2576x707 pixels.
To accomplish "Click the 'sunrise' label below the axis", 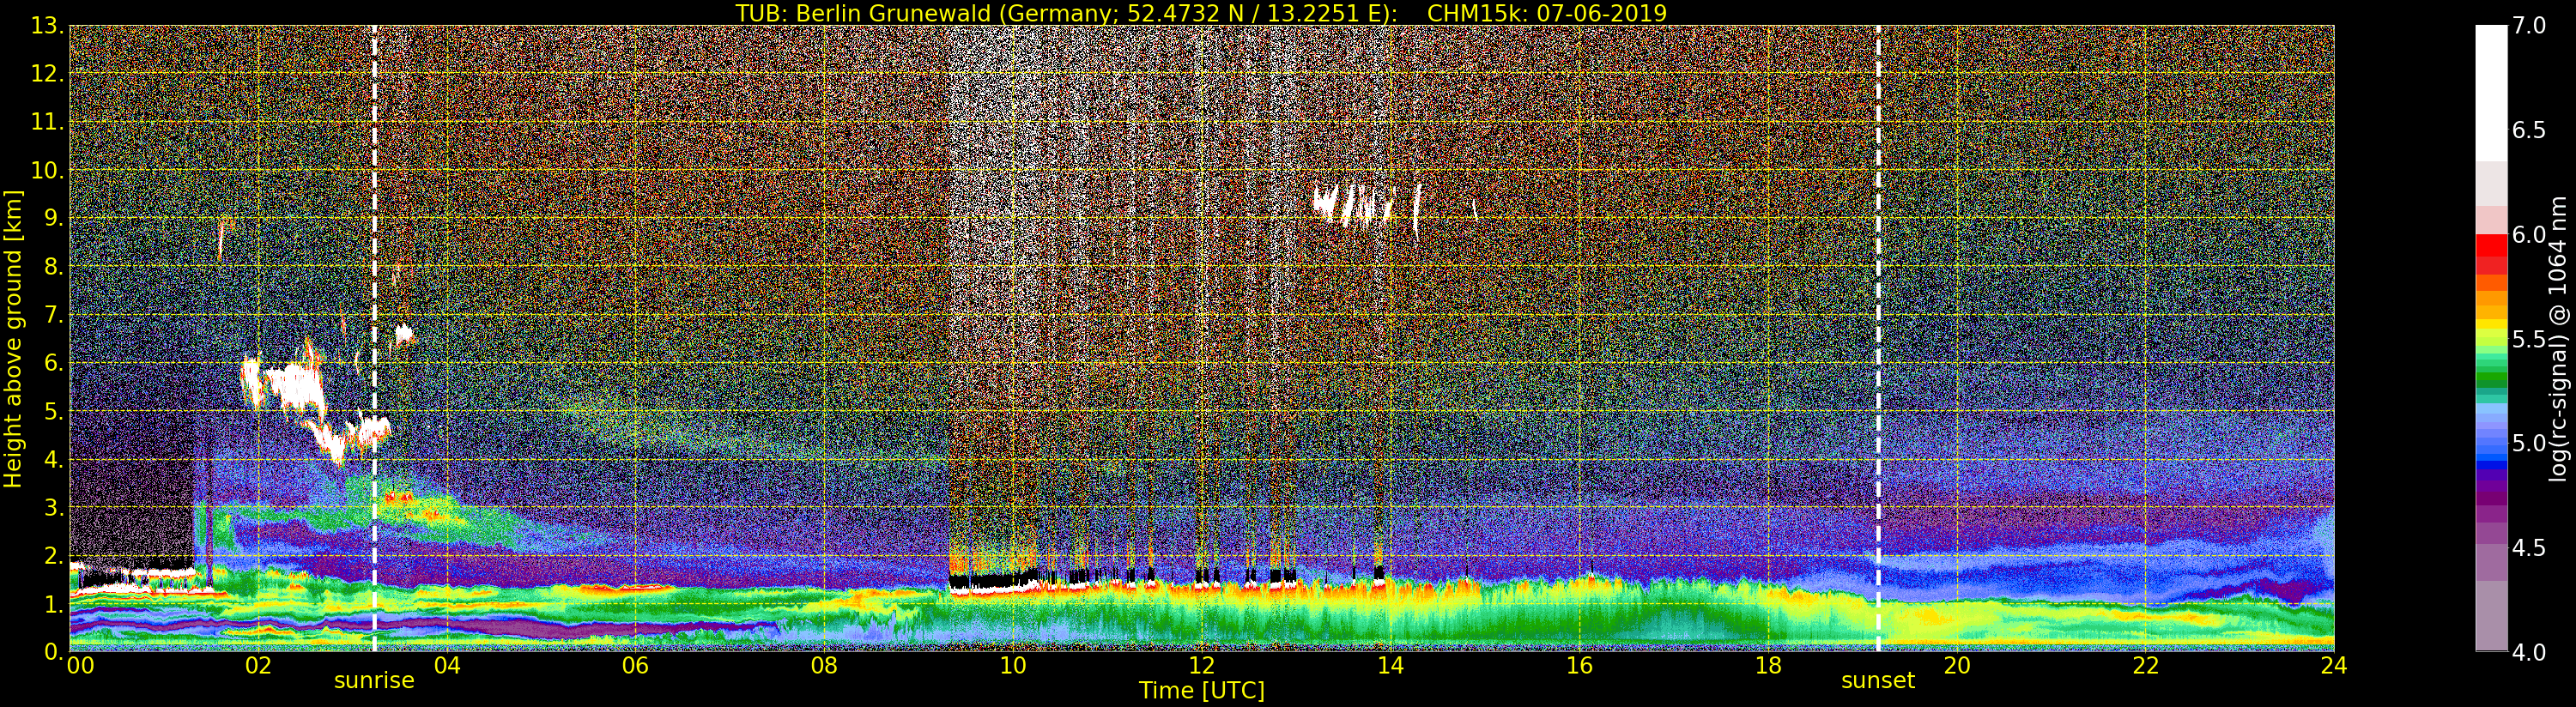I will tap(374, 681).
